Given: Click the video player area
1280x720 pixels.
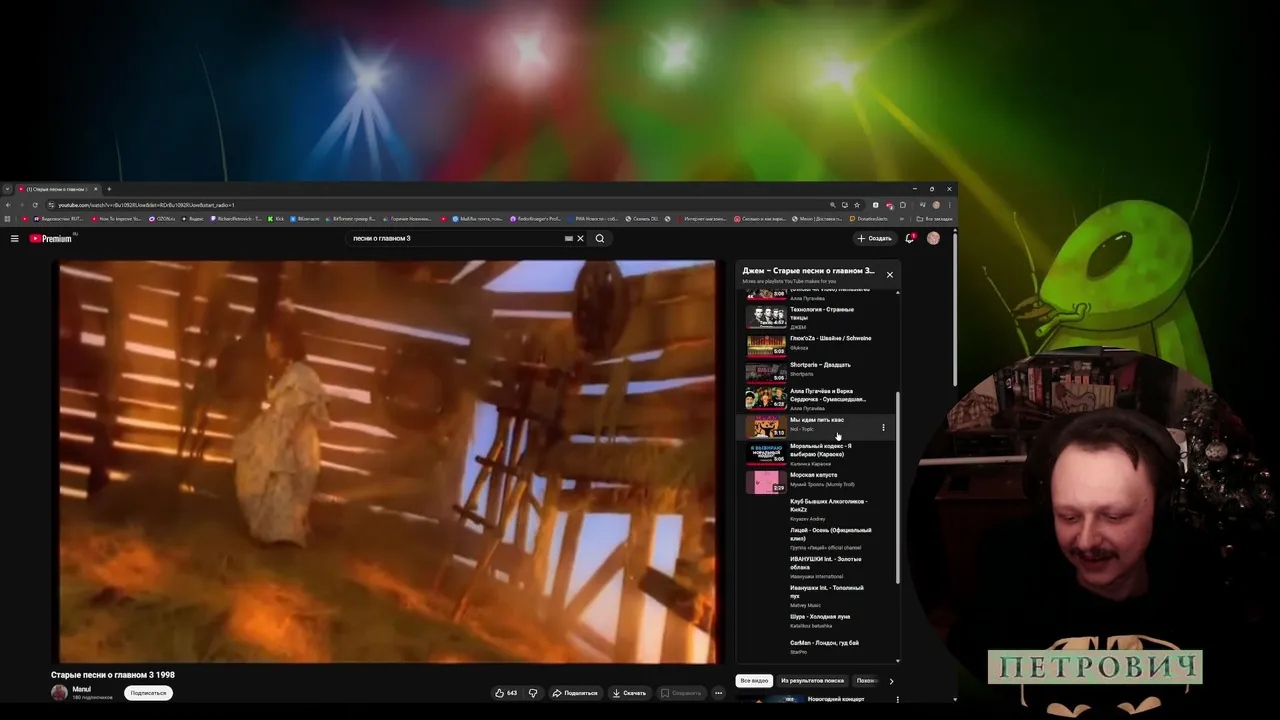Looking at the screenshot, I should (388, 461).
